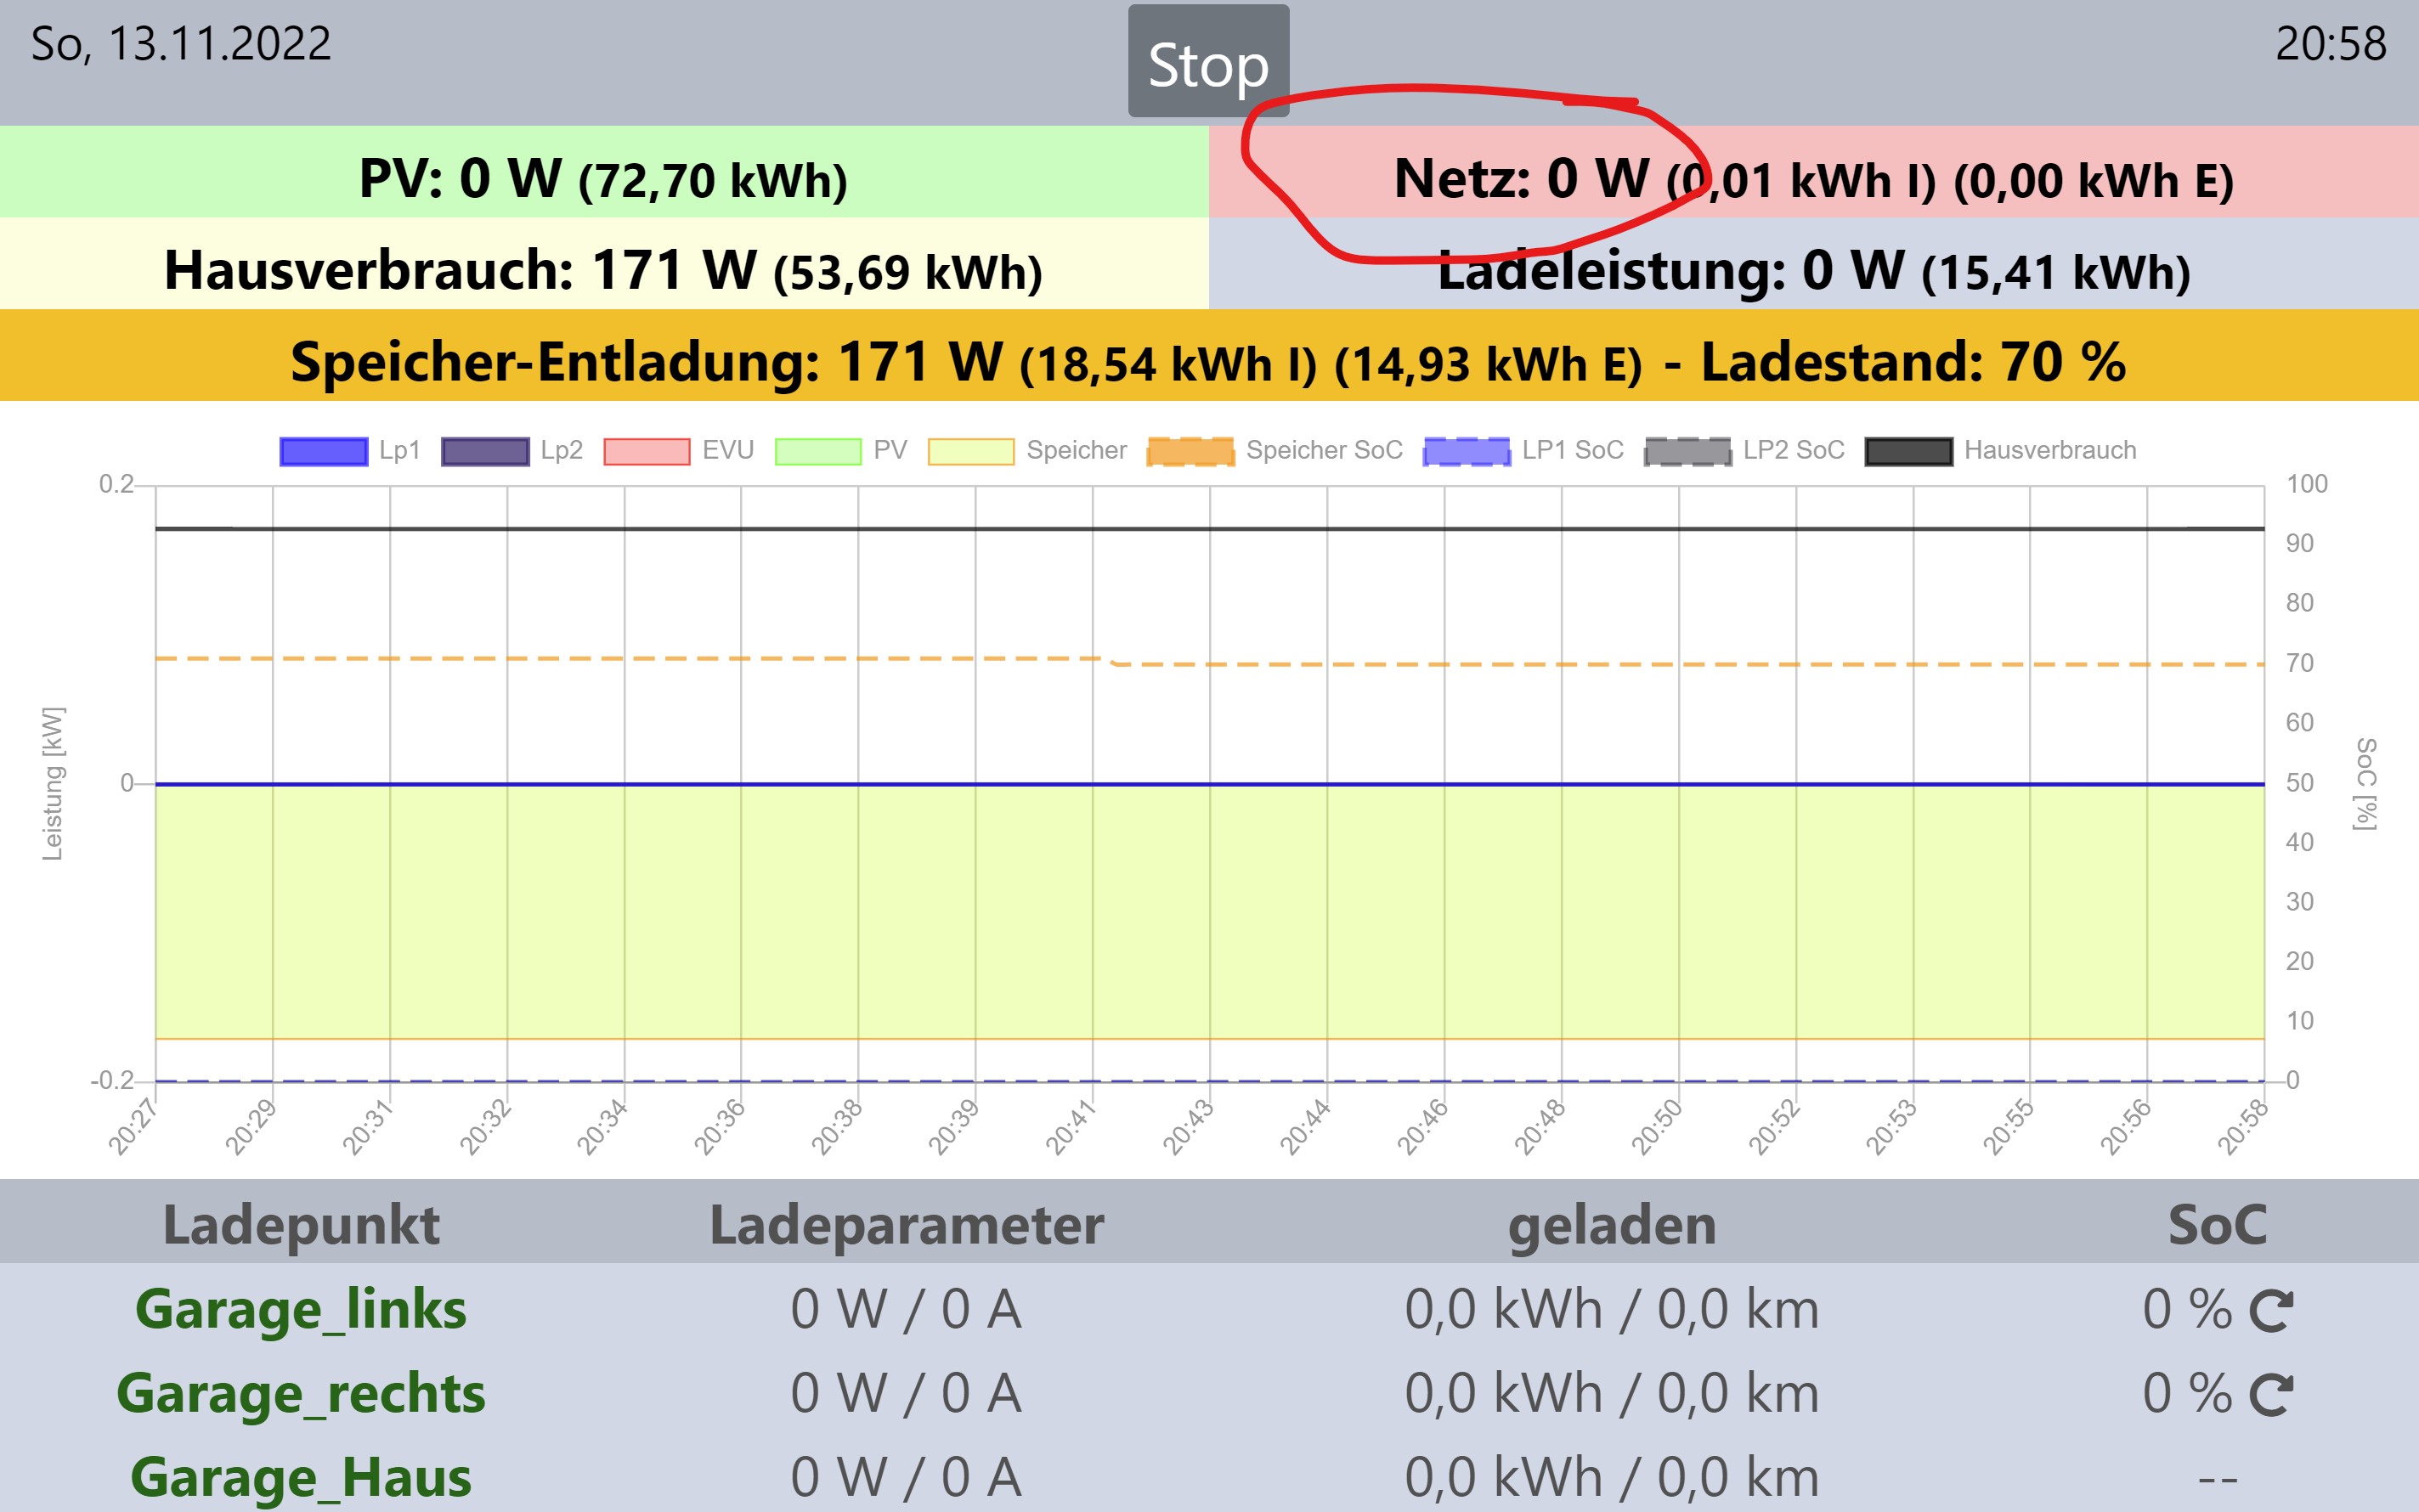2419x1512 pixels.
Task: Toggle Lp2 legend swatch in chart
Action: 485,451
